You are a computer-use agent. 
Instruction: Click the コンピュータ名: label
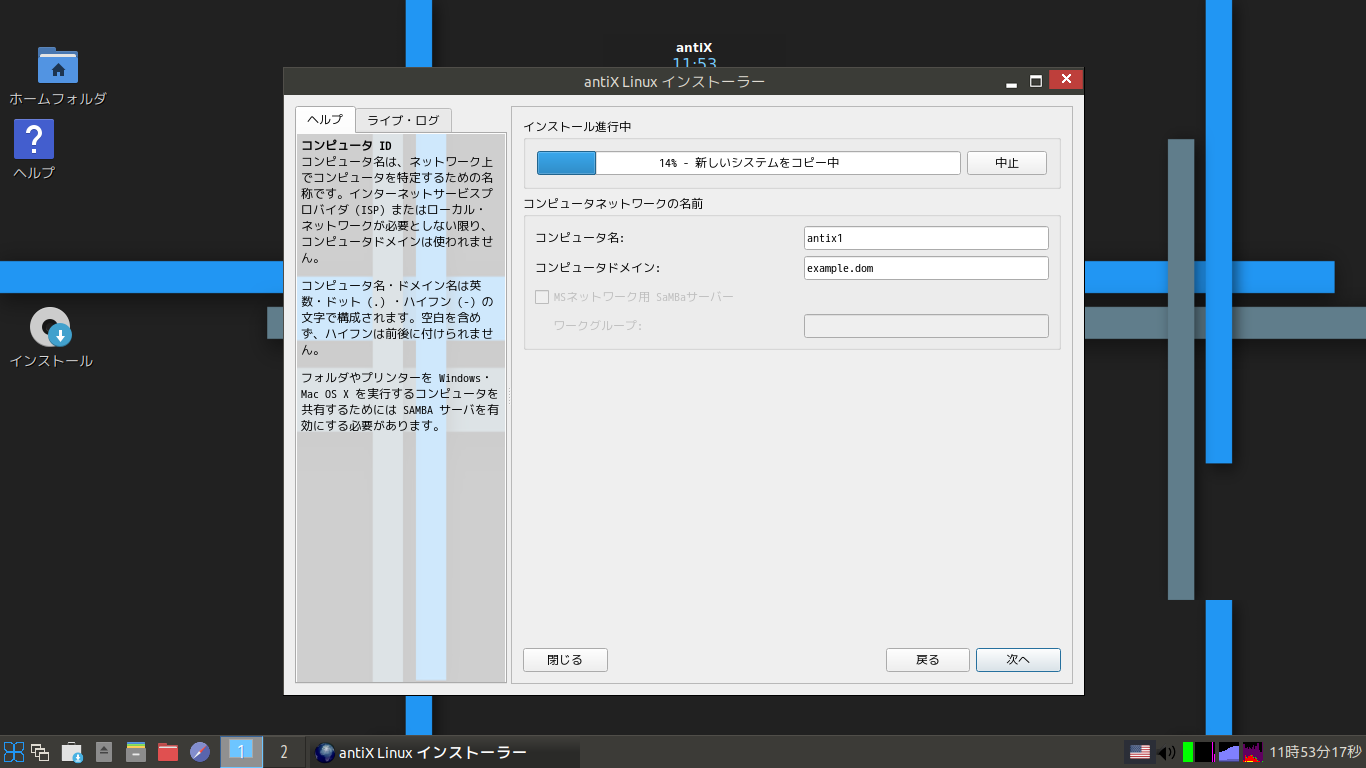pyautogui.click(x=580, y=238)
